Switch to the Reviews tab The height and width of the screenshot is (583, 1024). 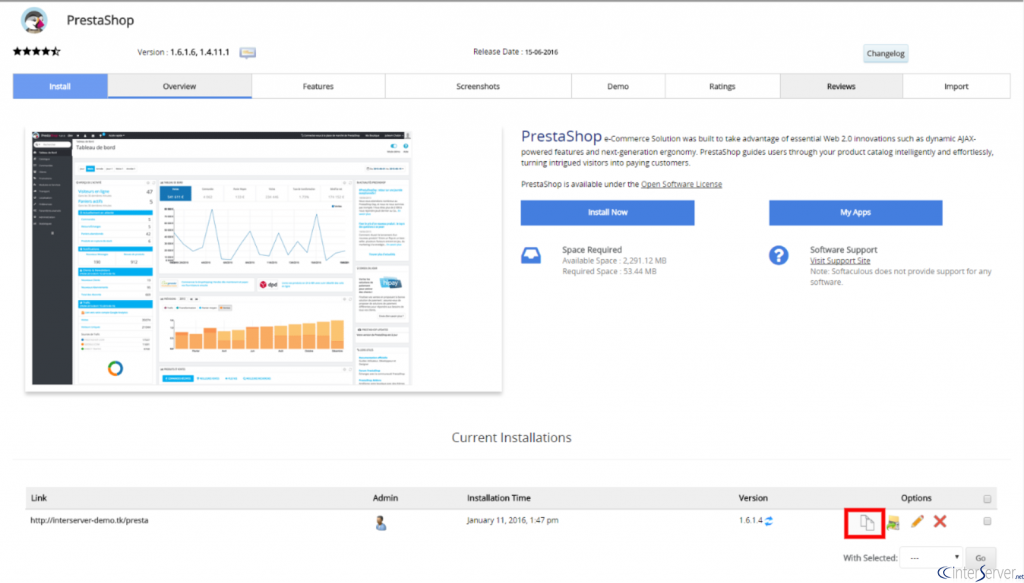coord(841,86)
